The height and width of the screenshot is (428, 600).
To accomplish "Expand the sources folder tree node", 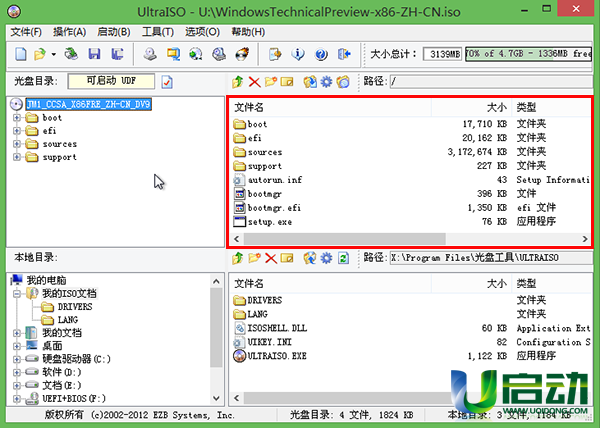I will click(17, 144).
